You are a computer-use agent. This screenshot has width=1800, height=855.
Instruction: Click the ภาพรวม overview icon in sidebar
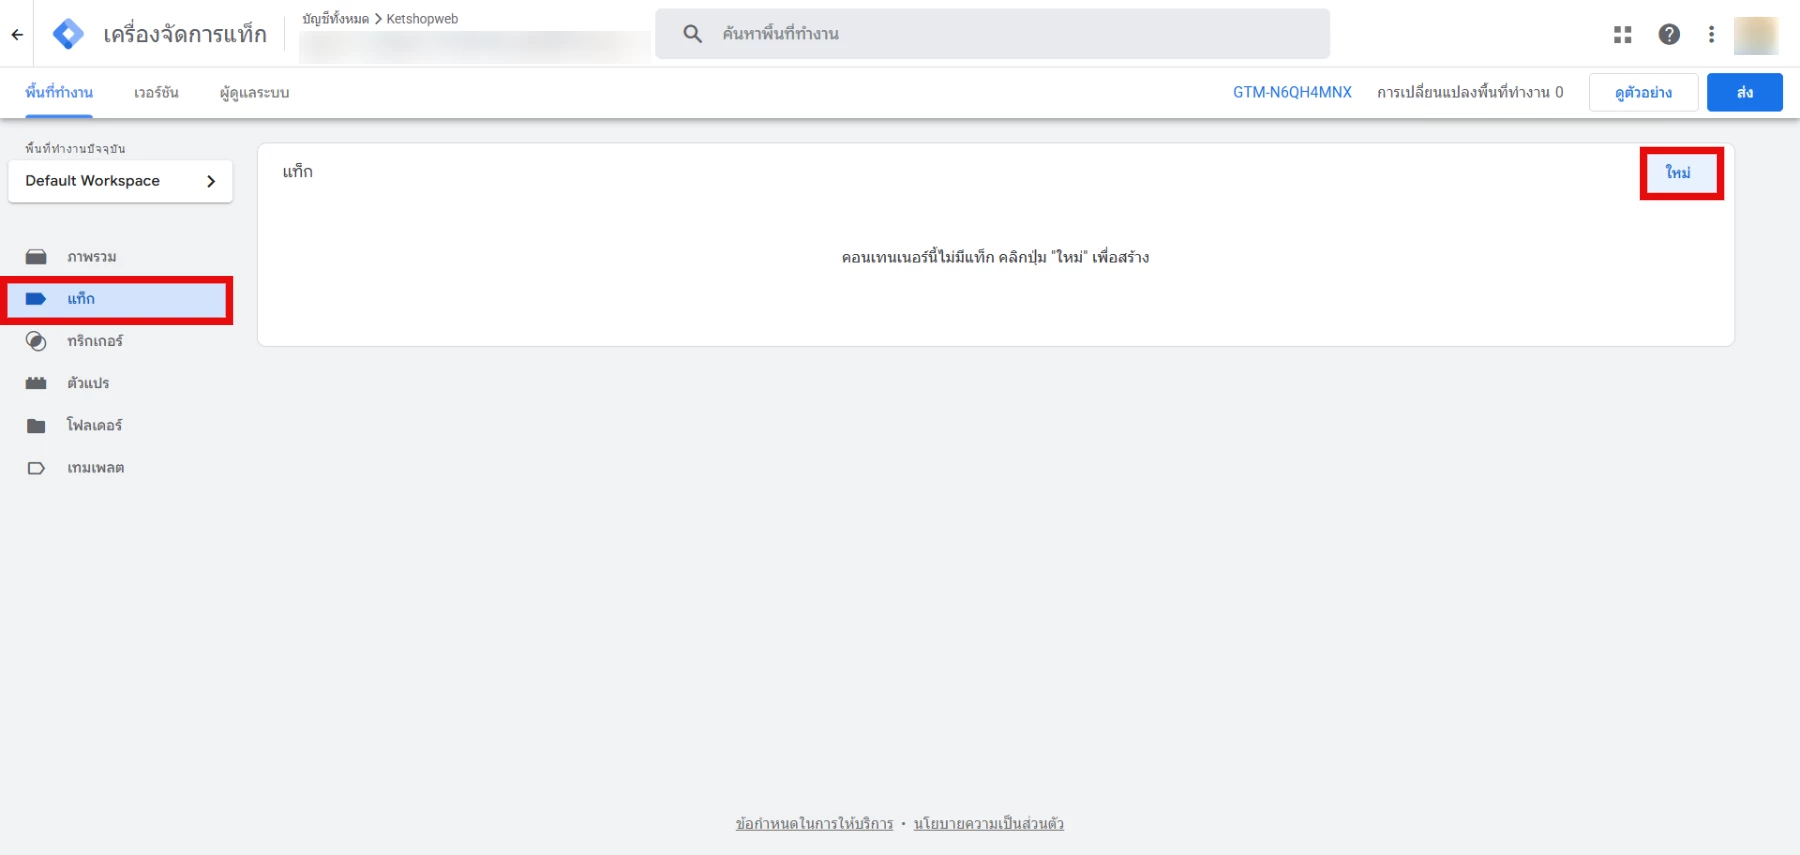coord(36,257)
